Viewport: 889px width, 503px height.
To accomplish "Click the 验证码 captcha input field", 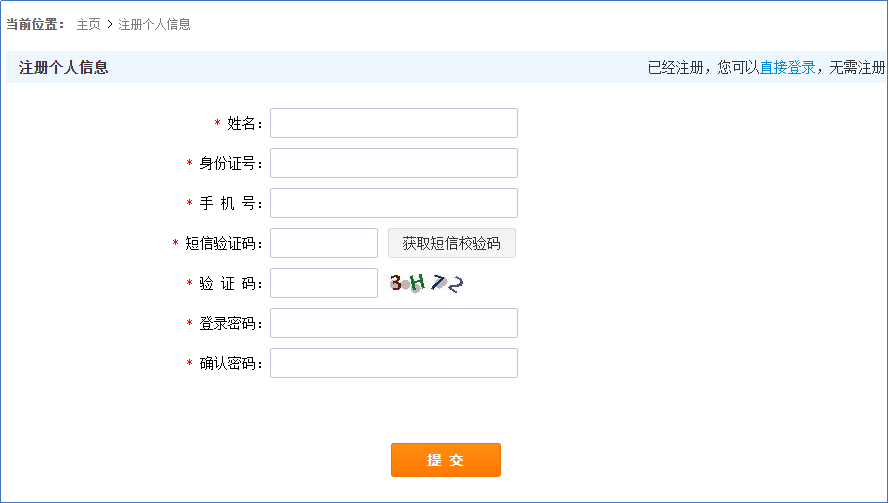I will coord(323,283).
